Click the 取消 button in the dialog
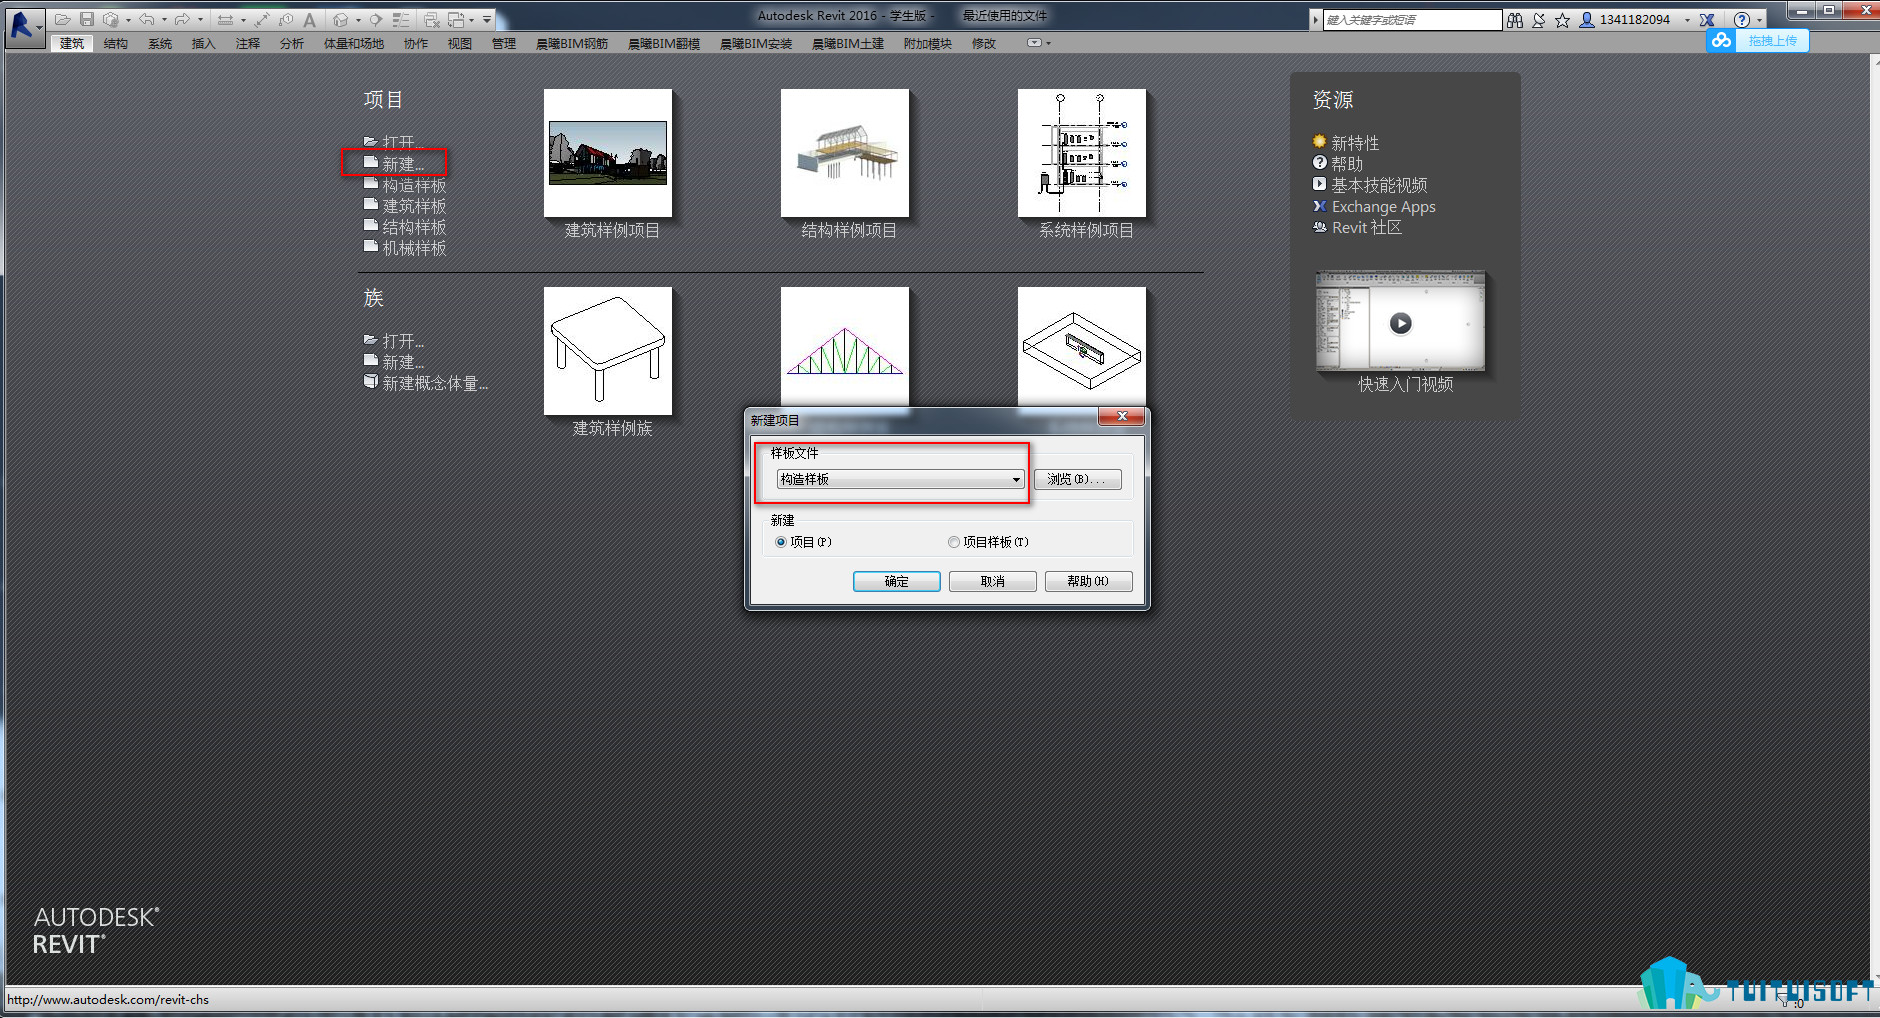 (x=993, y=581)
